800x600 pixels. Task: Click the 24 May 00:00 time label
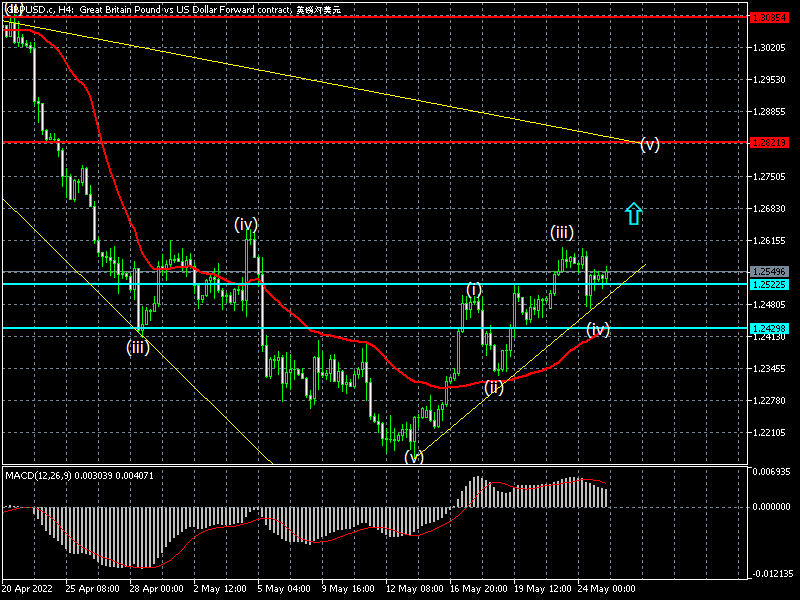[607, 588]
